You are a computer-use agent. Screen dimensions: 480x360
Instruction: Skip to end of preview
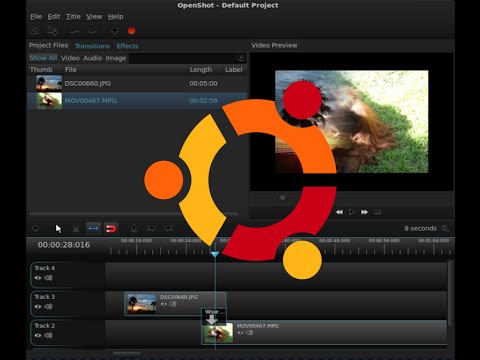click(x=378, y=212)
